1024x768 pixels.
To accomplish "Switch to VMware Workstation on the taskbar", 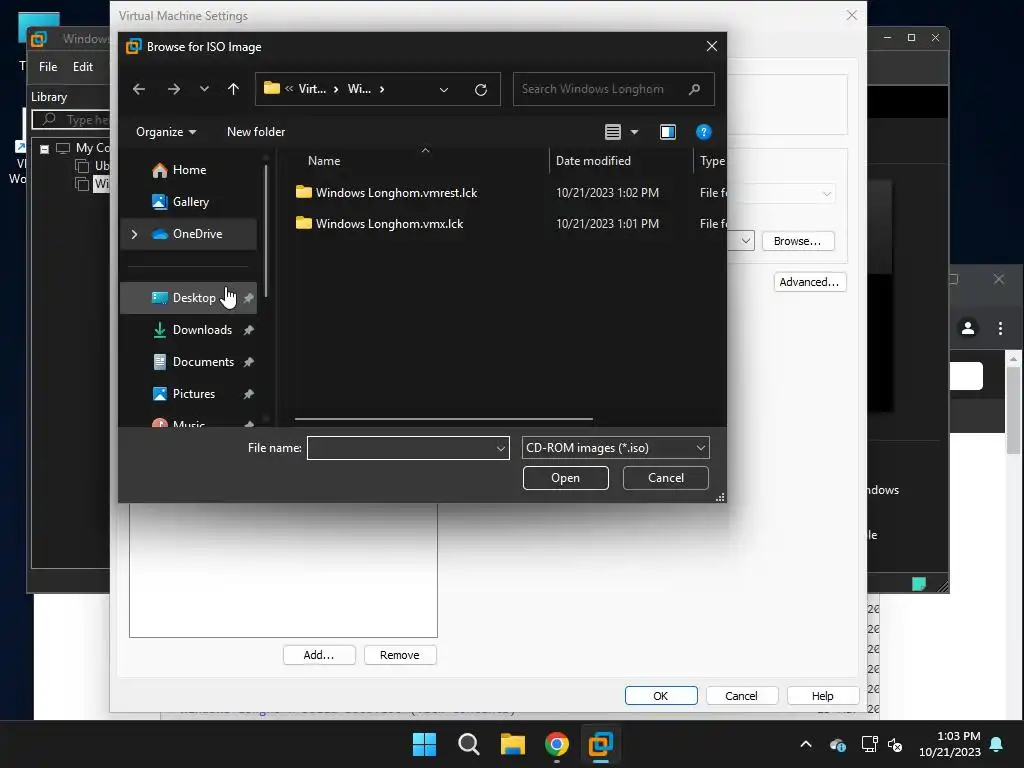I will point(600,744).
